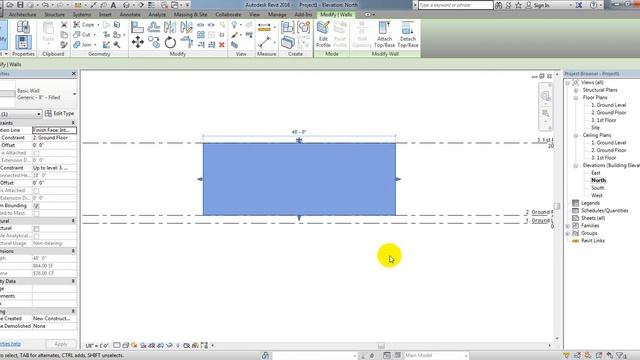This screenshot has height=360, width=640.
Task: Click the vertical scrollbar thumb of the view
Action: click(x=557, y=206)
